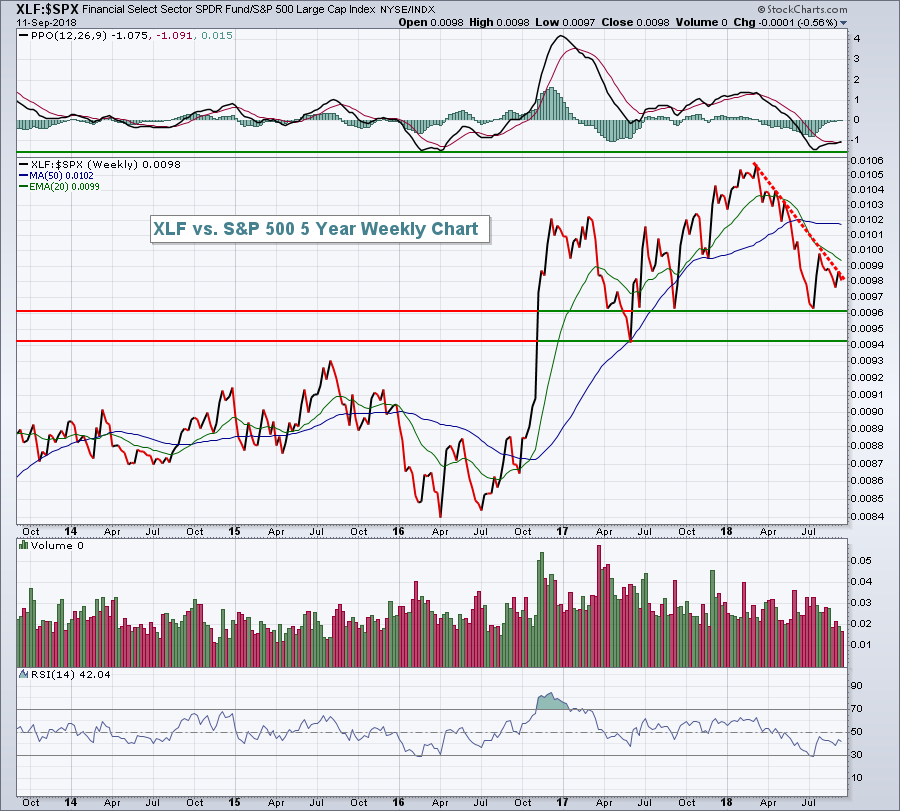
Task: Click the StockCharts.com copyright label
Action: coord(802,9)
